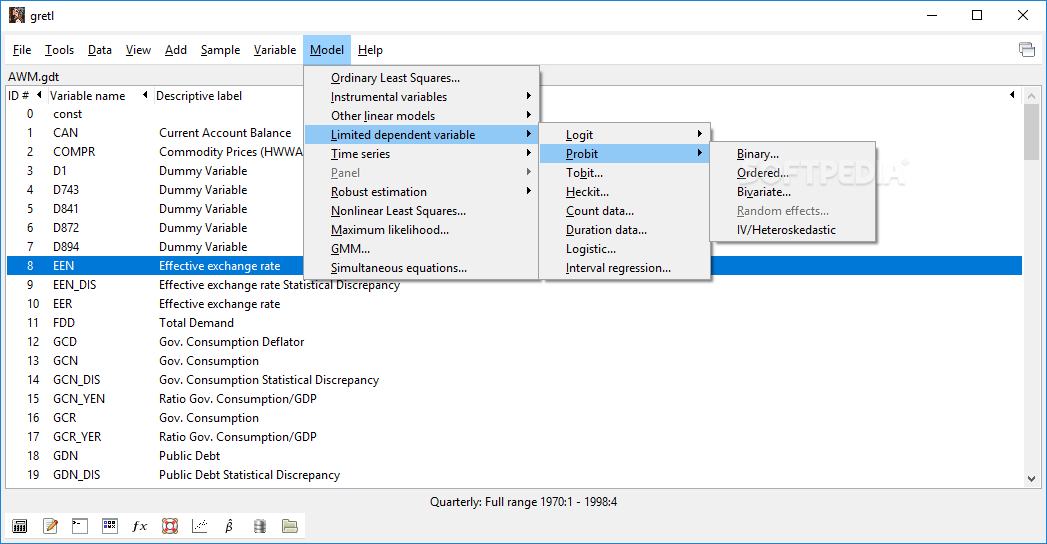Image resolution: width=1047 pixels, height=544 pixels.
Task: Expand Instrumental variables submenu arrow
Action: (x=529, y=96)
